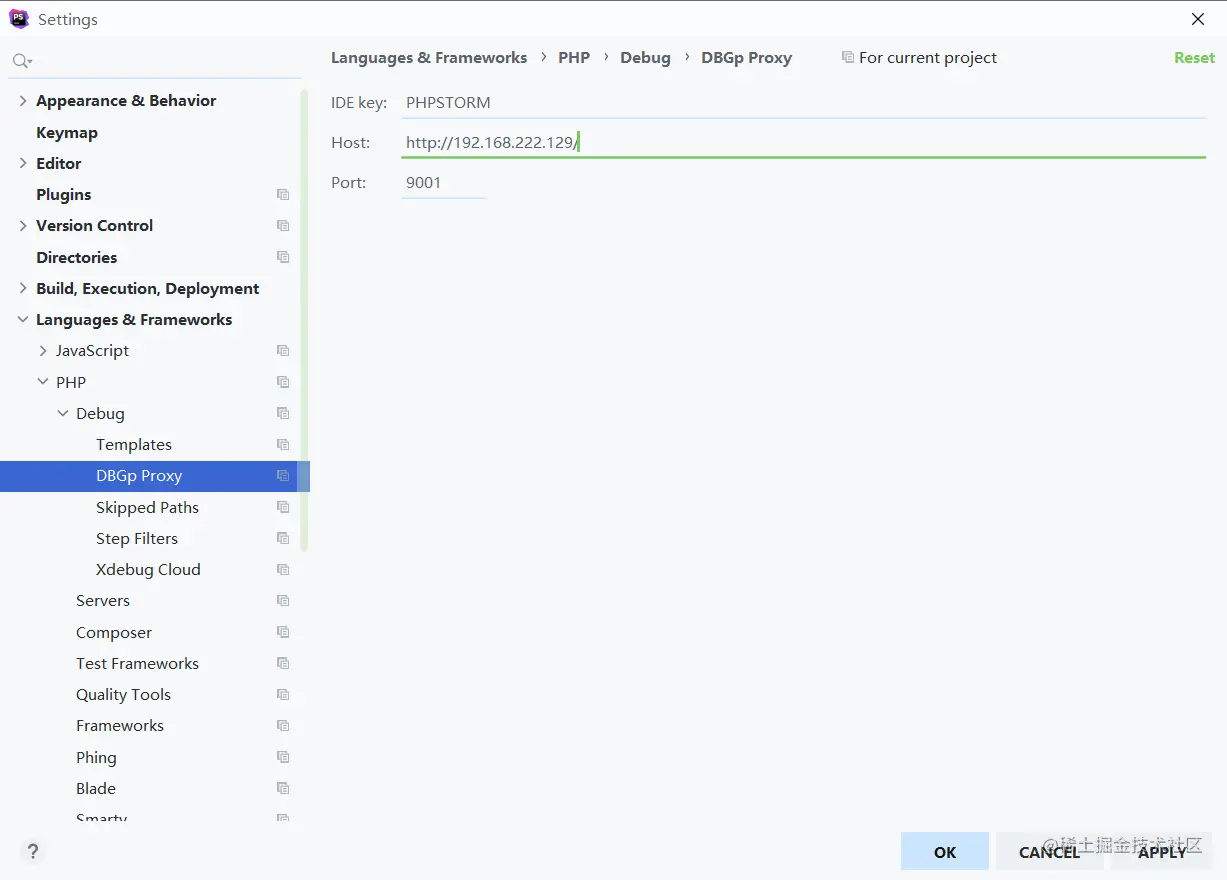Expand the Editor section
The height and width of the screenshot is (880, 1227).
23,163
